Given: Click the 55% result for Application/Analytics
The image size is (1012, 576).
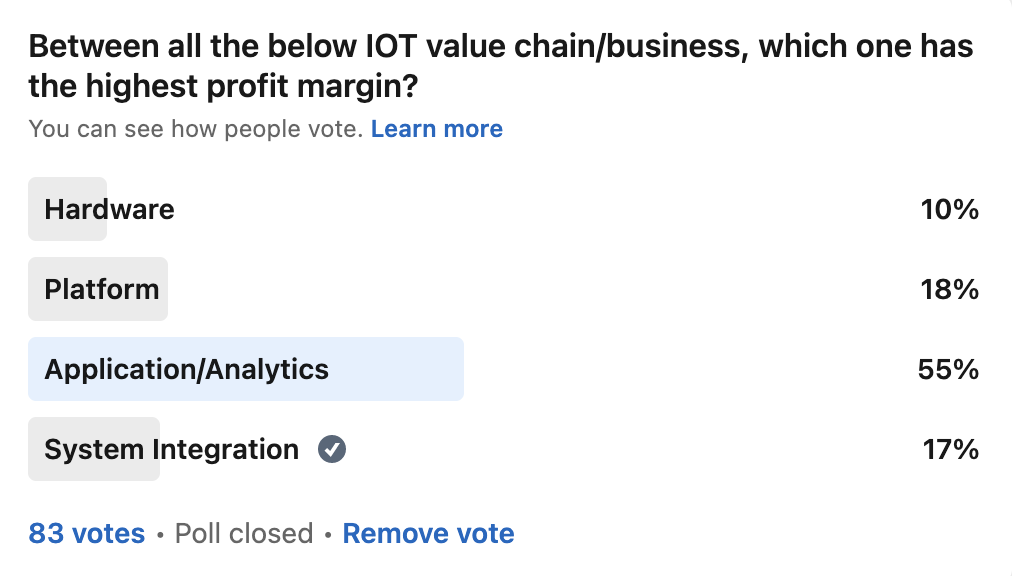Looking at the screenshot, I should [948, 369].
